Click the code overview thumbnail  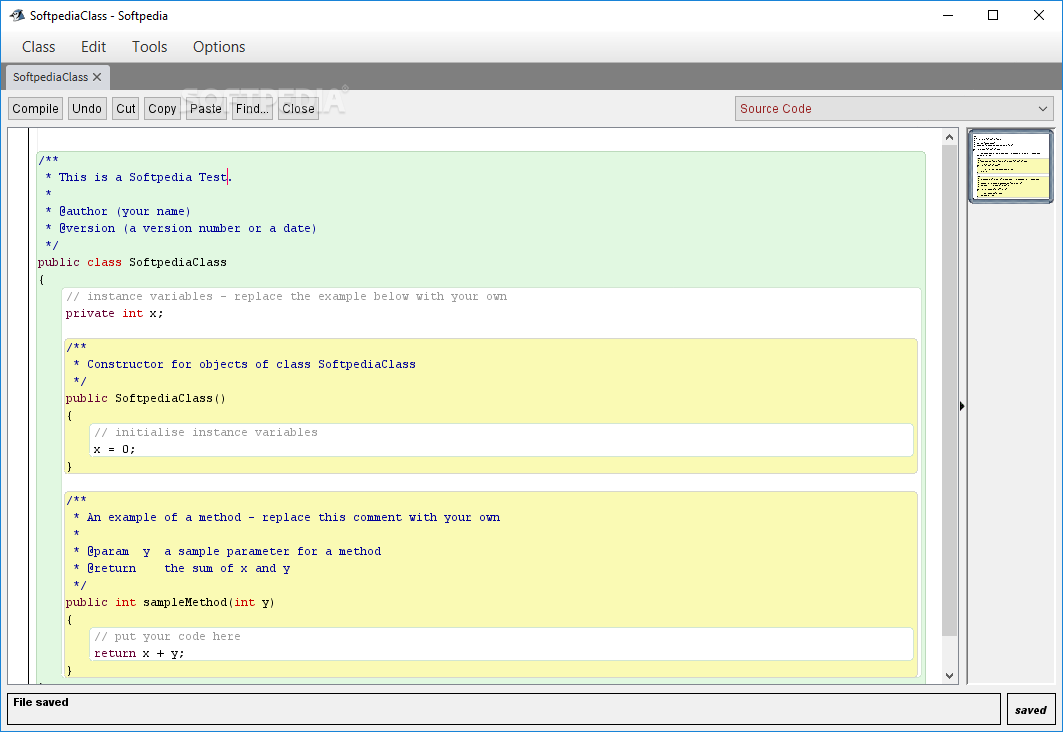point(1011,166)
